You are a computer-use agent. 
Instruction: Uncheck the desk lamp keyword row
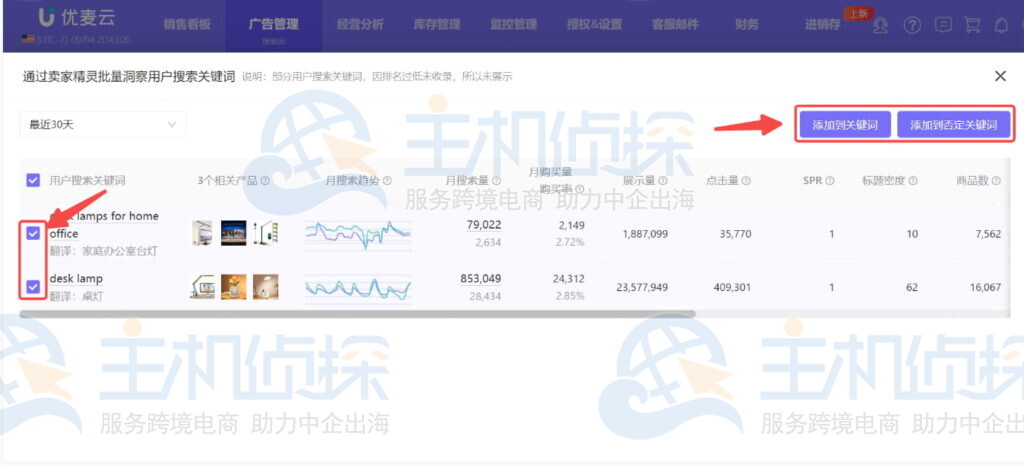(x=33, y=287)
